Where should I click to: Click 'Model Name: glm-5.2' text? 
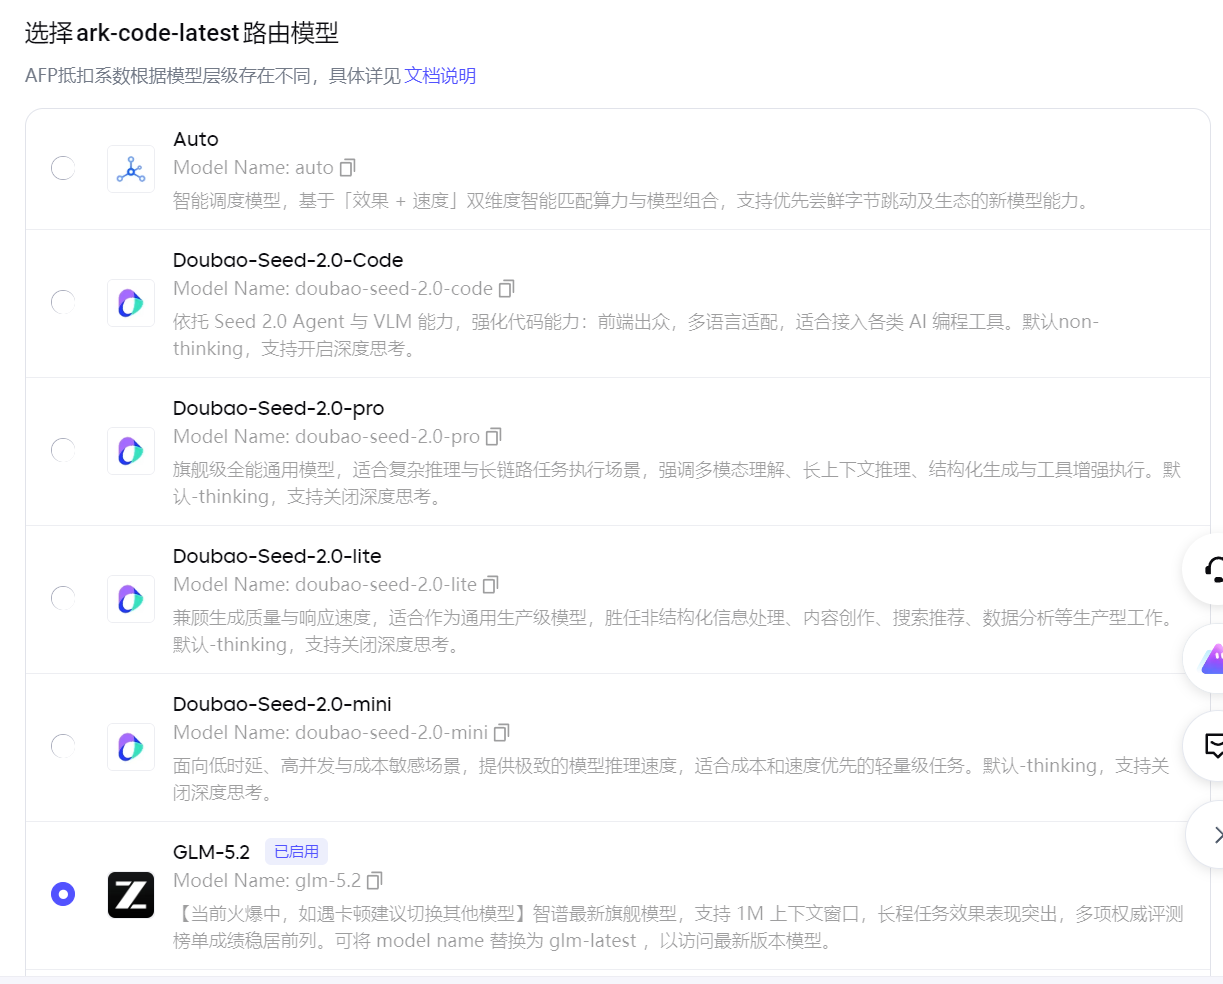[267, 880]
